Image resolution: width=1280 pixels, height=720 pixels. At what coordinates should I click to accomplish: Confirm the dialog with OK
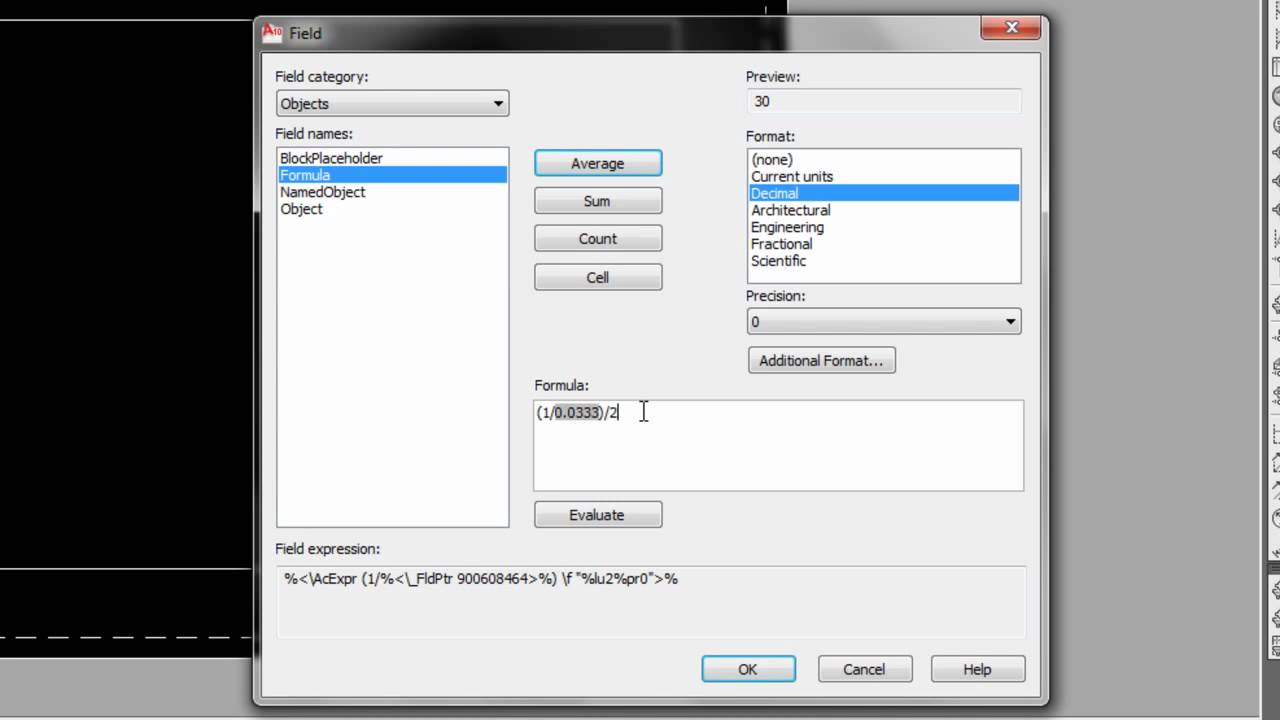coord(748,669)
